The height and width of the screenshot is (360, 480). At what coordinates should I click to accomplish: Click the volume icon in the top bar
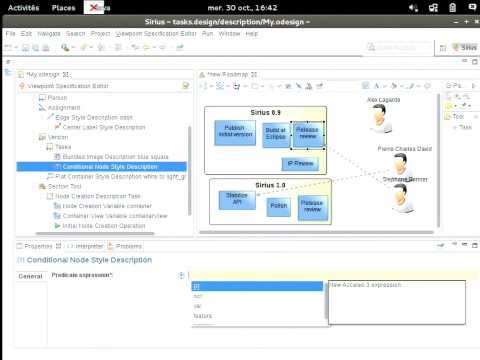[413, 8]
